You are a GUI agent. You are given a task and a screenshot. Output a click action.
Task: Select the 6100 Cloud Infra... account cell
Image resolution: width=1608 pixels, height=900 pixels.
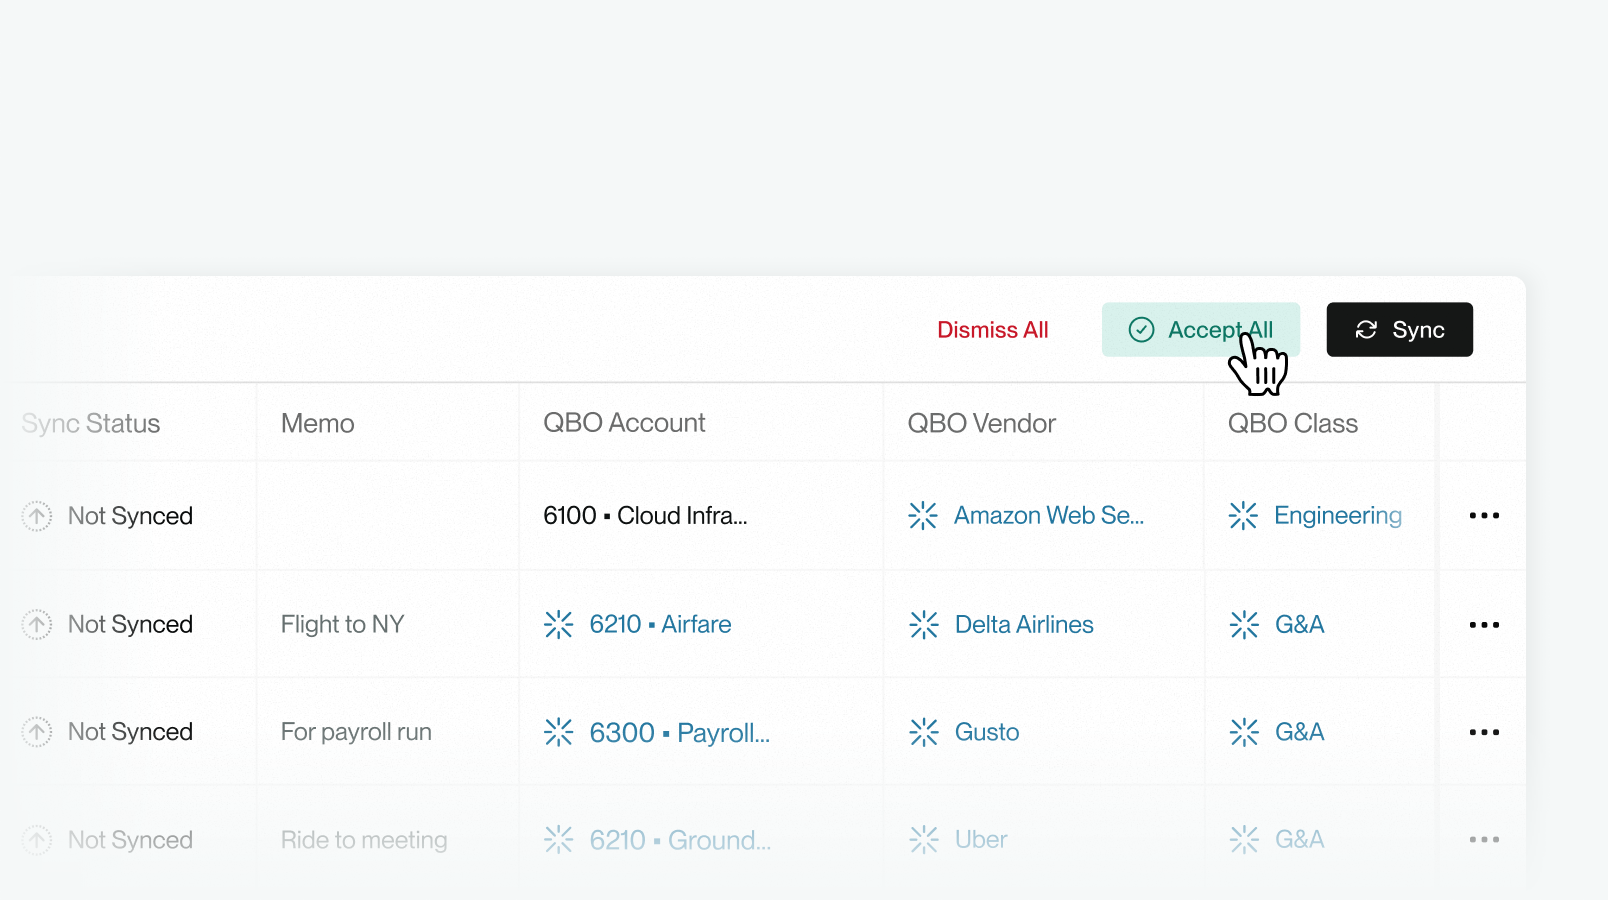click(x=645, y=516)
